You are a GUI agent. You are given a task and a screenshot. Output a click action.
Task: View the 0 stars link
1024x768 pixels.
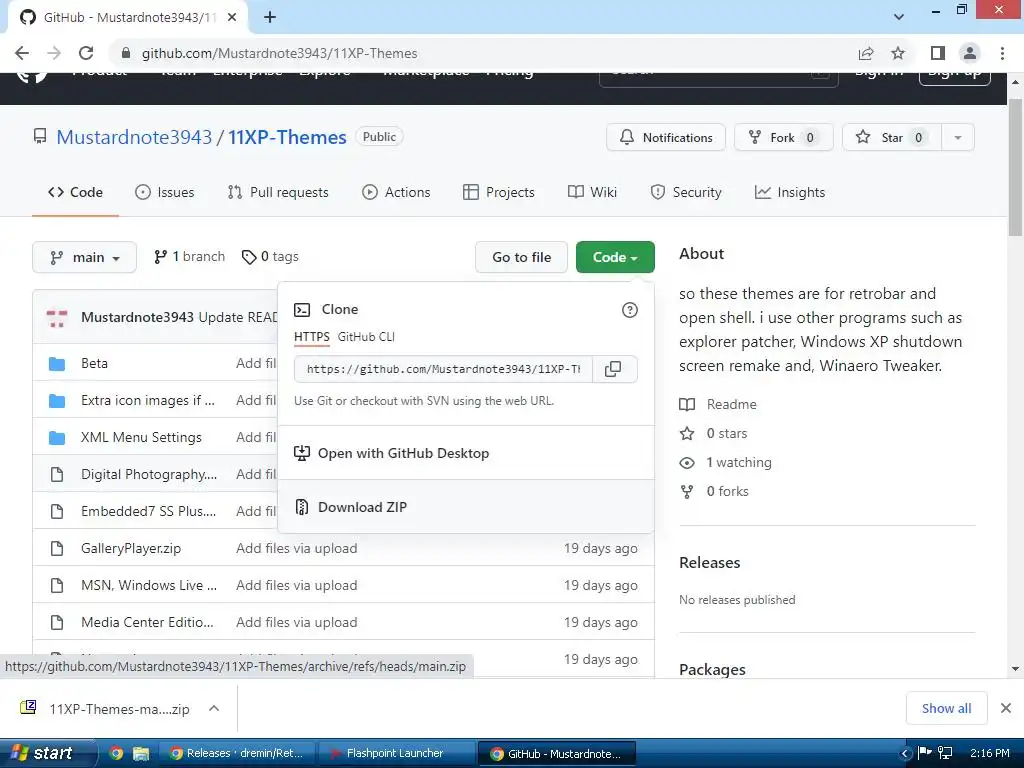pos(727,434)
